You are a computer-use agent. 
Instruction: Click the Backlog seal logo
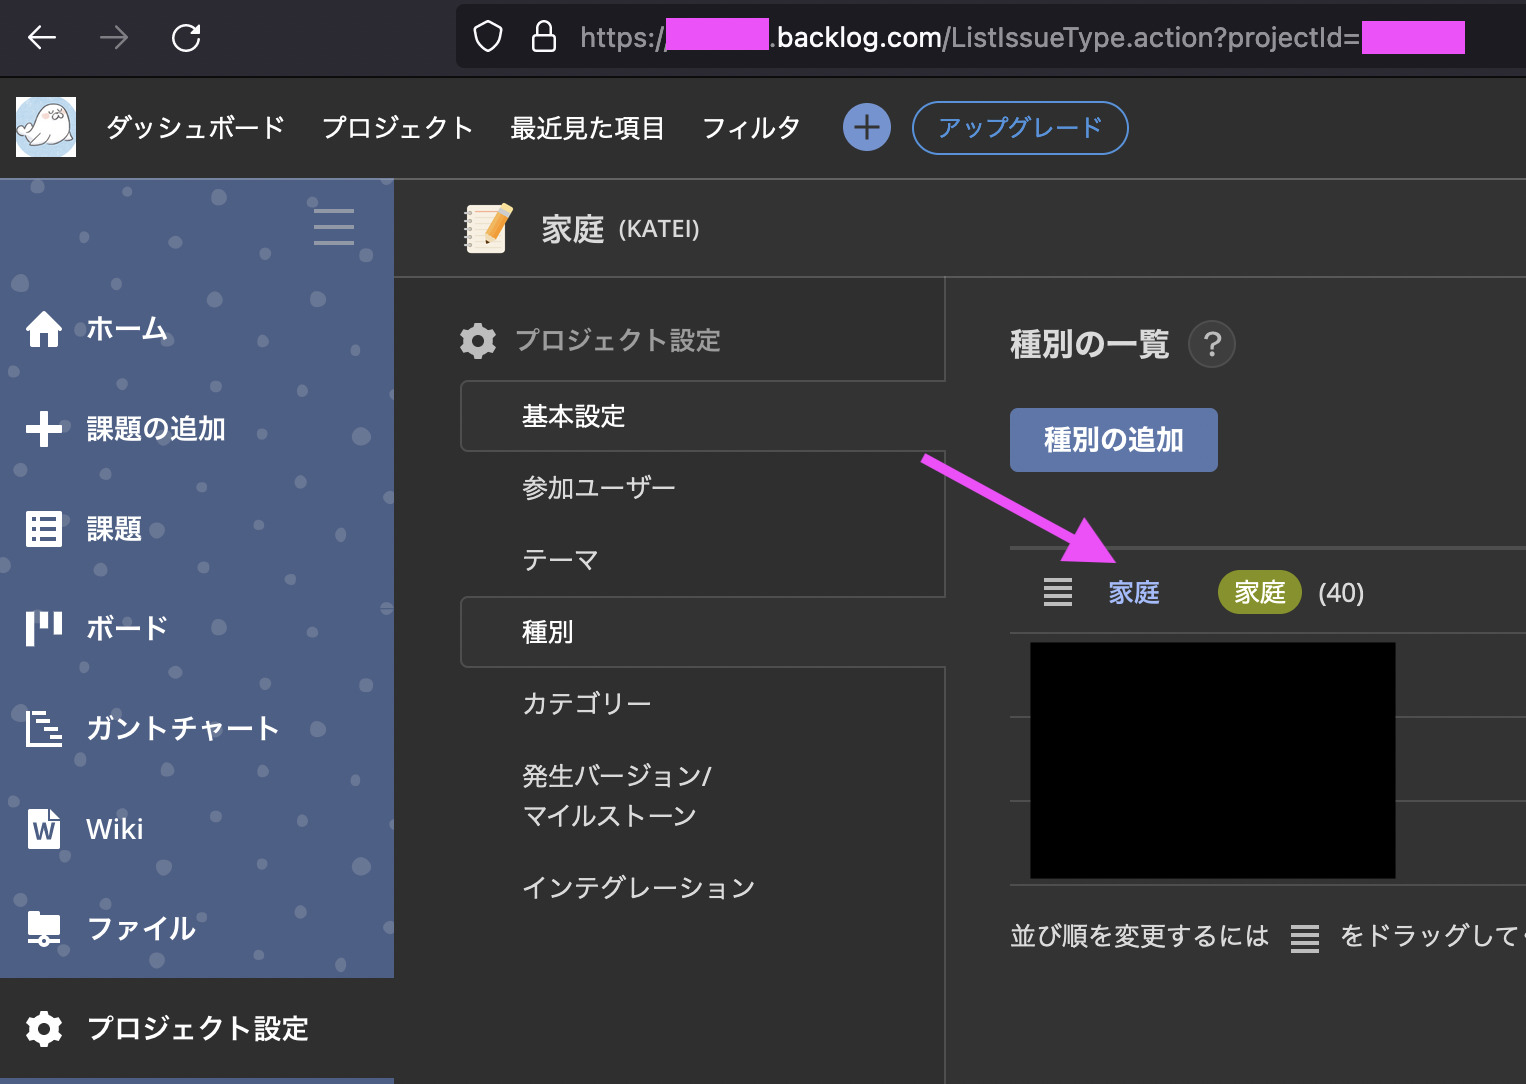(45, 128)
